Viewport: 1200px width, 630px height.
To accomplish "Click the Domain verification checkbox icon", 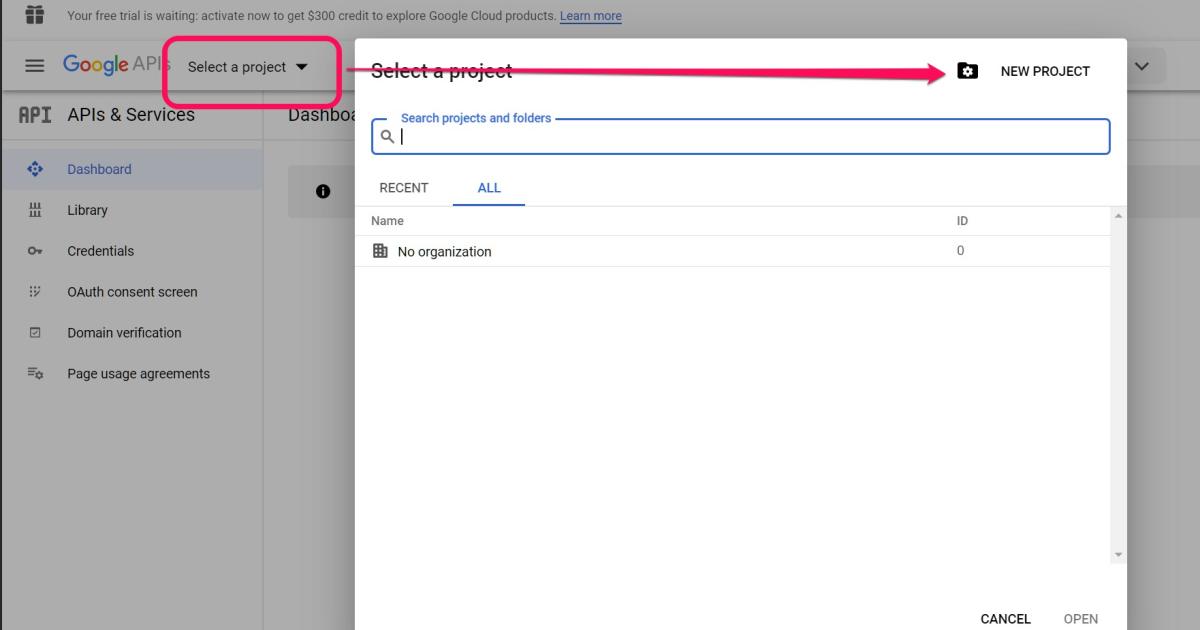I will (35, 333).
